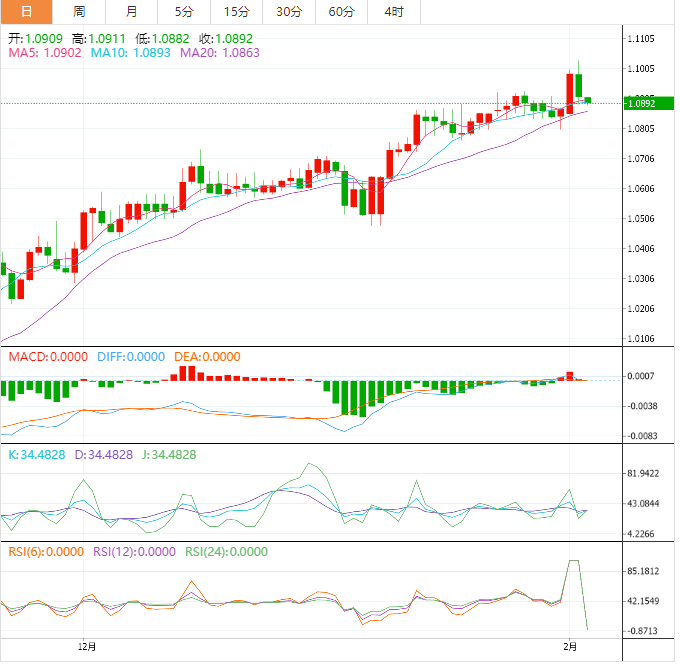Select the 周 weekly timeframe tab
The image size is (680, 666).
(79, 12)
